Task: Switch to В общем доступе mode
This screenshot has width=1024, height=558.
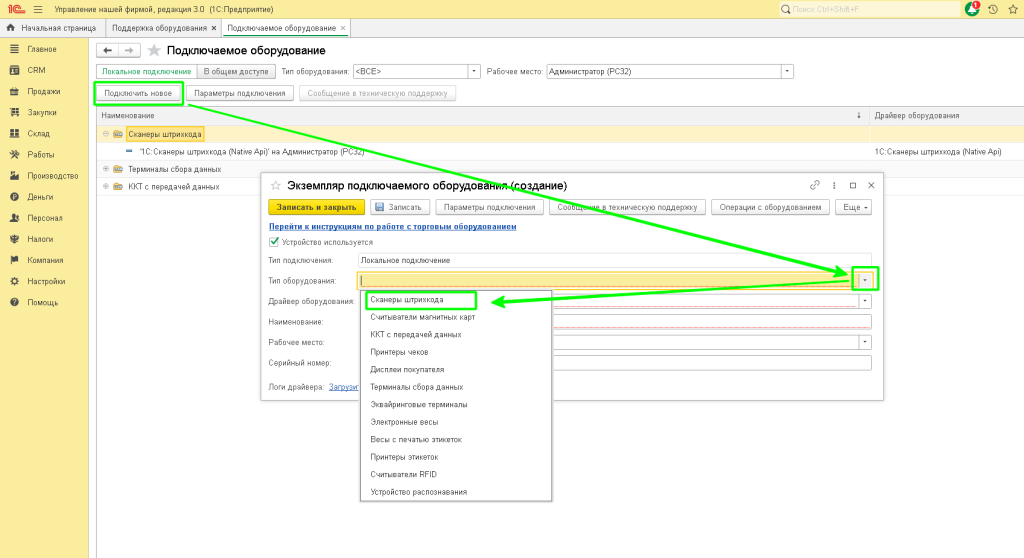Action: [x=235, y=71]
